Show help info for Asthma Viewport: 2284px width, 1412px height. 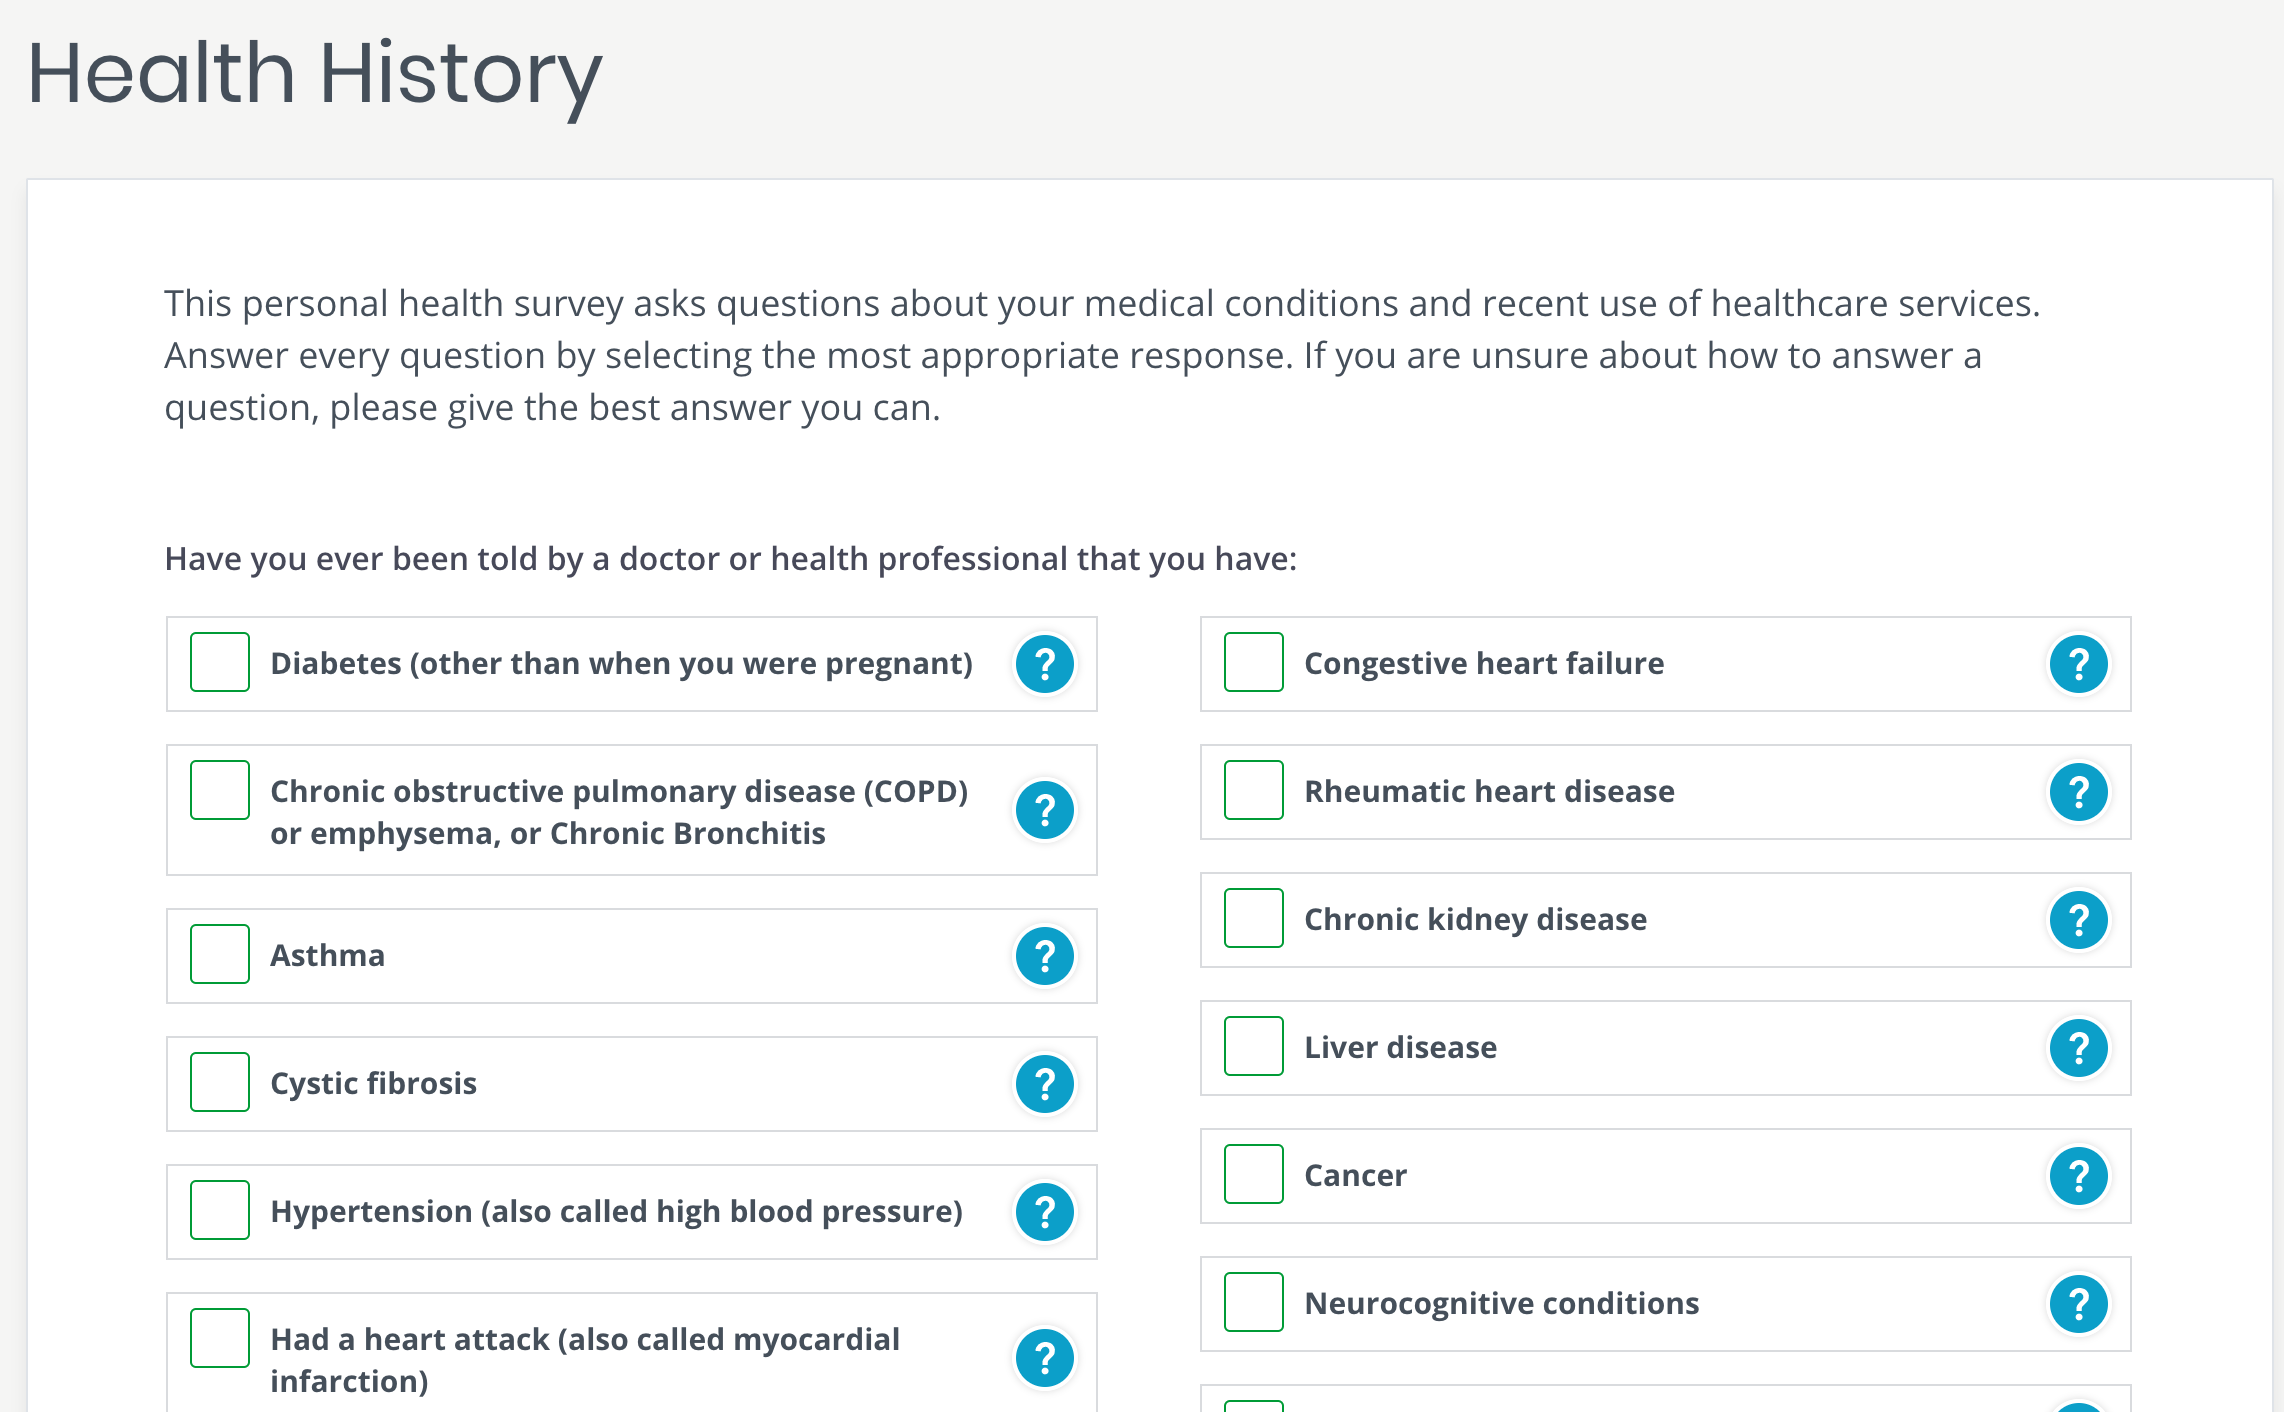point(1044,956)
